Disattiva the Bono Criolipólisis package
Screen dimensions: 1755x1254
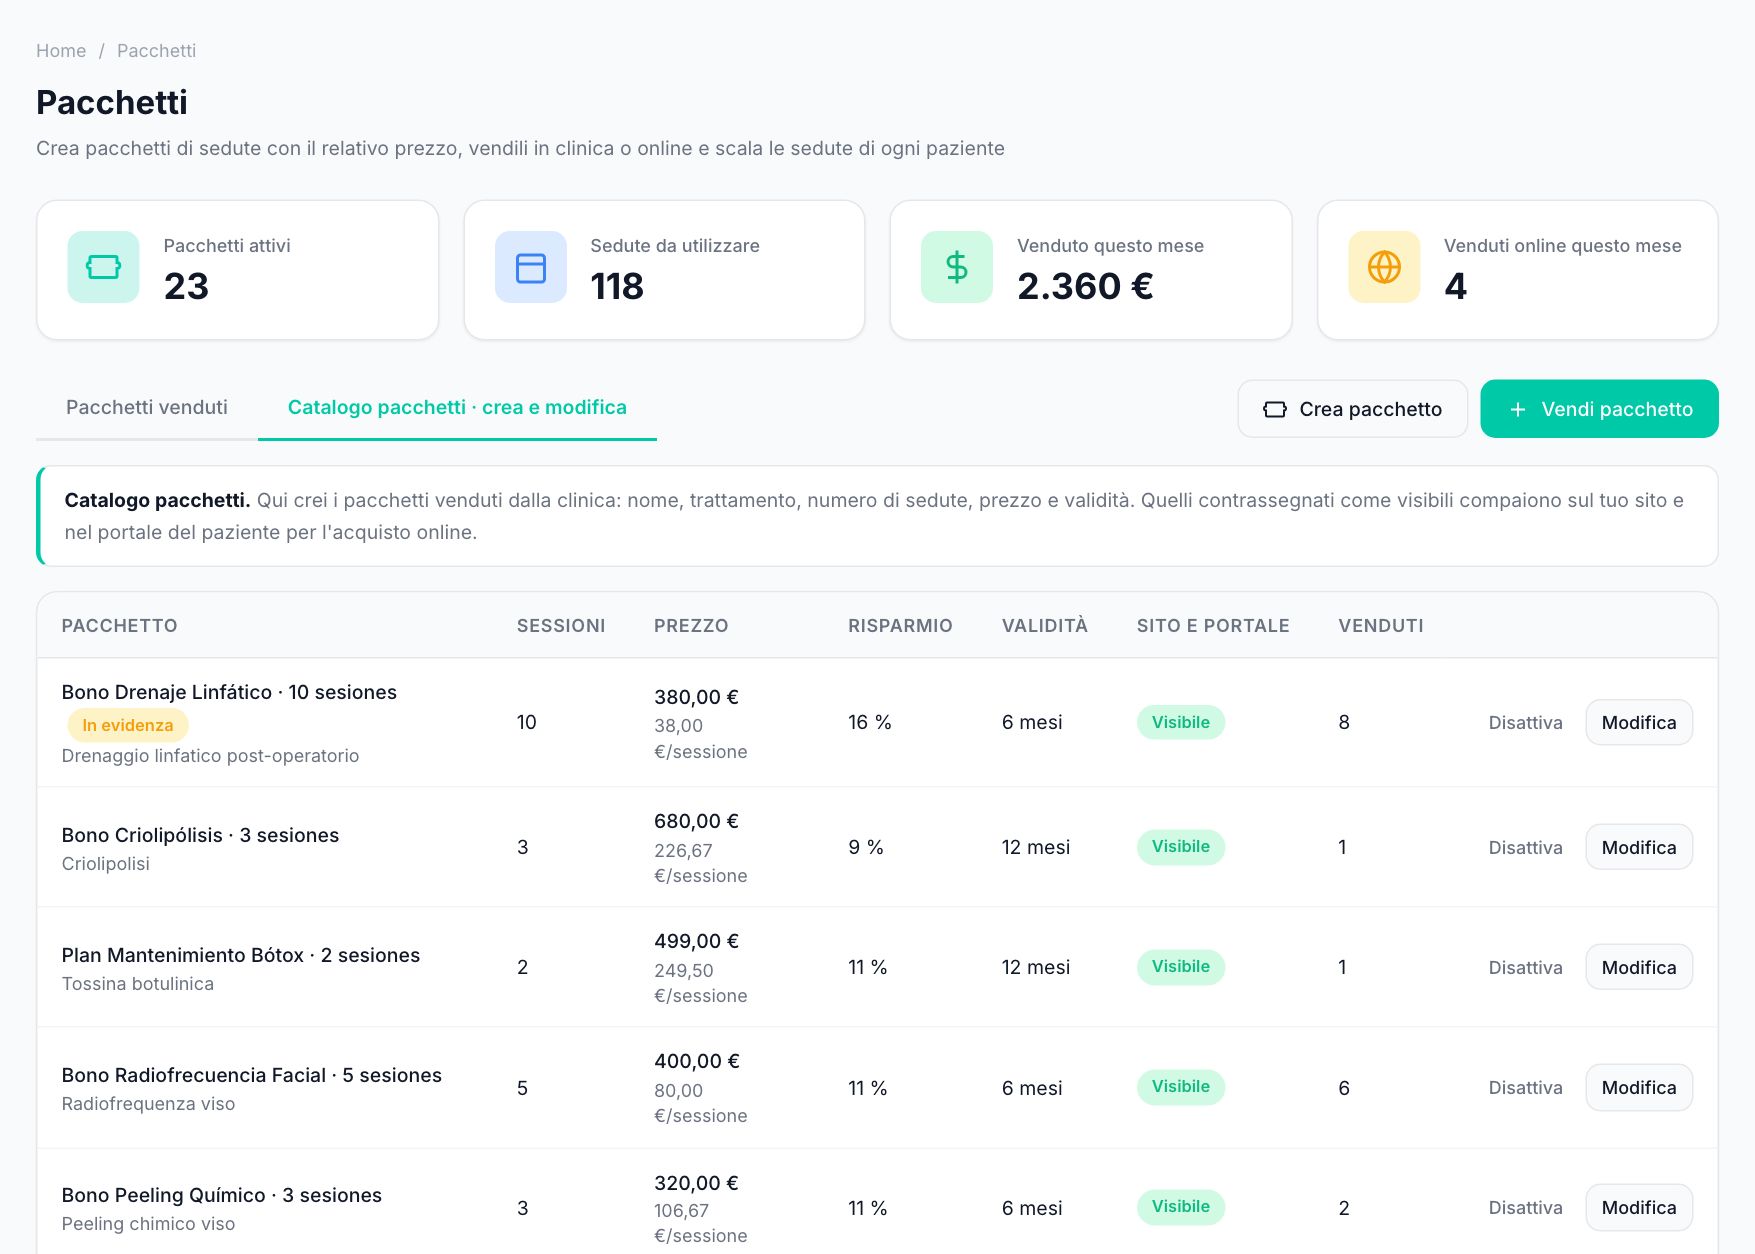1525,847
